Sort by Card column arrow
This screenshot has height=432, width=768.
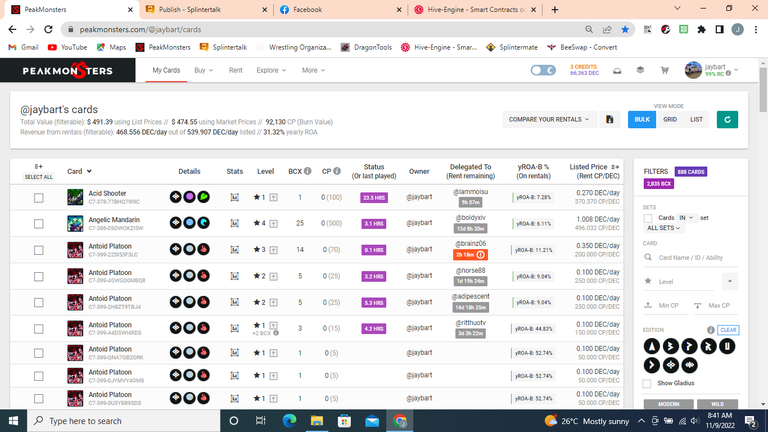89,171
